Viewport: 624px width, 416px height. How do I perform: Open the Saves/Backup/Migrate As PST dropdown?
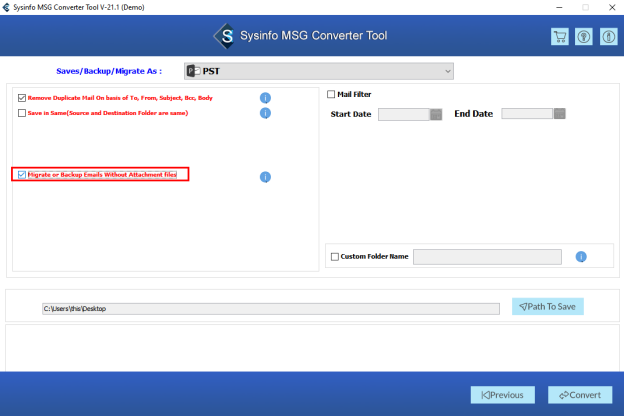point(319,71)
